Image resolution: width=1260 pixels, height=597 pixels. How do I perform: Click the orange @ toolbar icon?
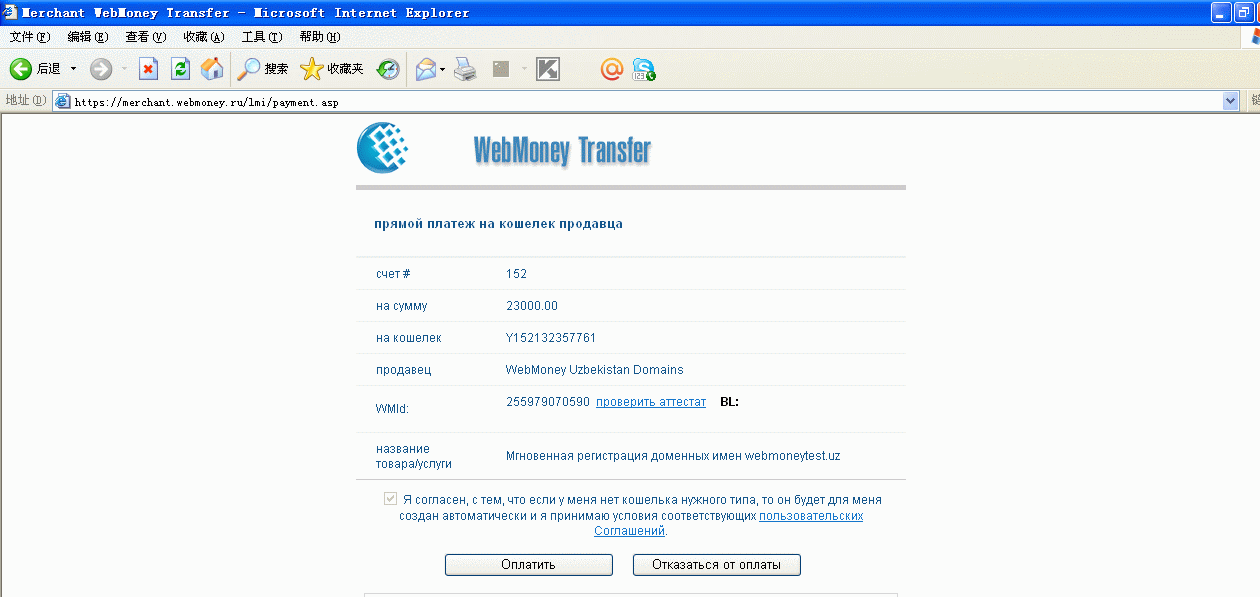coord(611,69)
